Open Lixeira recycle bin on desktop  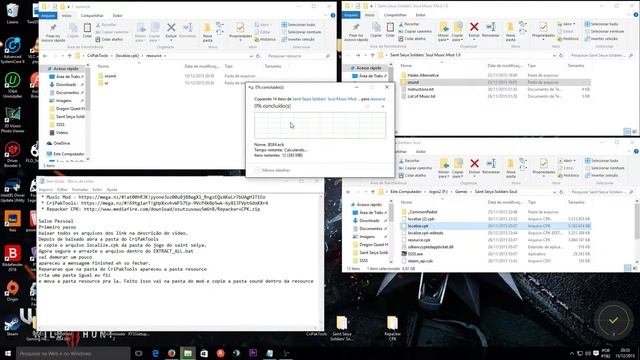(x=12, y=13)
